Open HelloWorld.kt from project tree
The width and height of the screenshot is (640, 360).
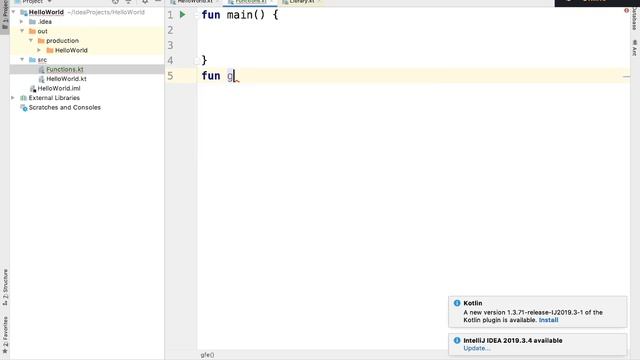(x=66, y=79)
